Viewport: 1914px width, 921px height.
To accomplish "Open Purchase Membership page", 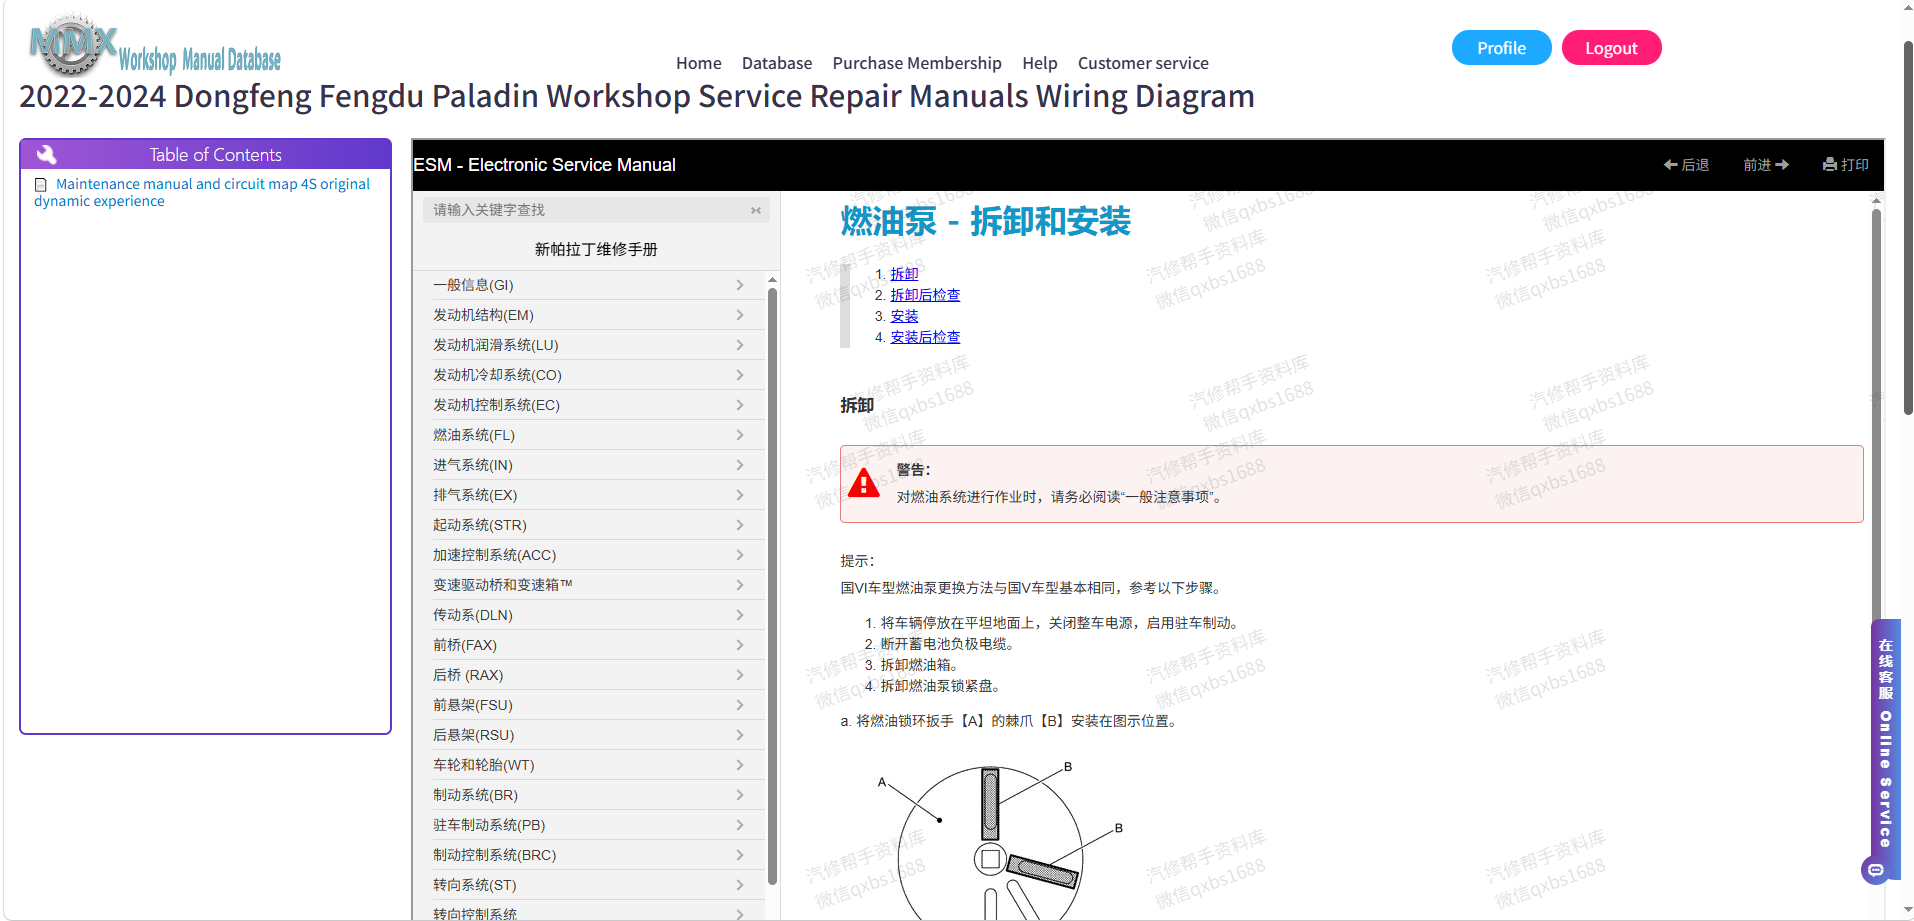I will tap(917, 63).
